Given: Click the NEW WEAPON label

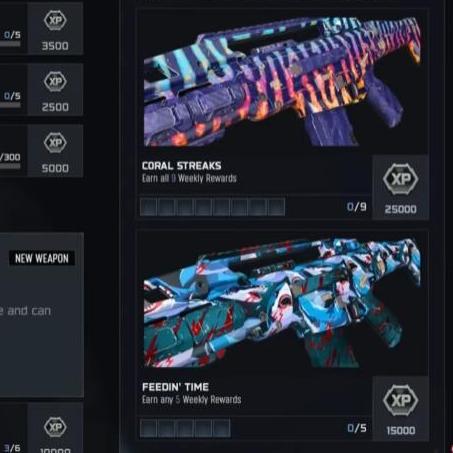Looking at the screenshot, I should [42, 258].
